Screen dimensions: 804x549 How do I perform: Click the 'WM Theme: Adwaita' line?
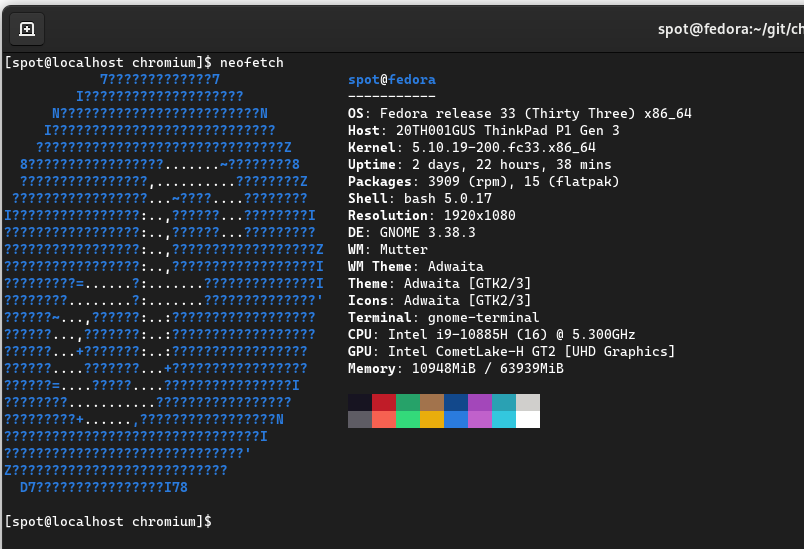coord(416,266)
